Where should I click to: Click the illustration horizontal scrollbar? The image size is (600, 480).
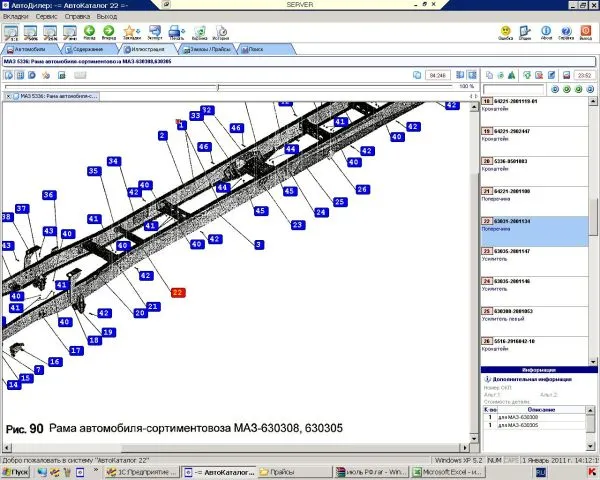pyautogui.click(x=236, y=447)
